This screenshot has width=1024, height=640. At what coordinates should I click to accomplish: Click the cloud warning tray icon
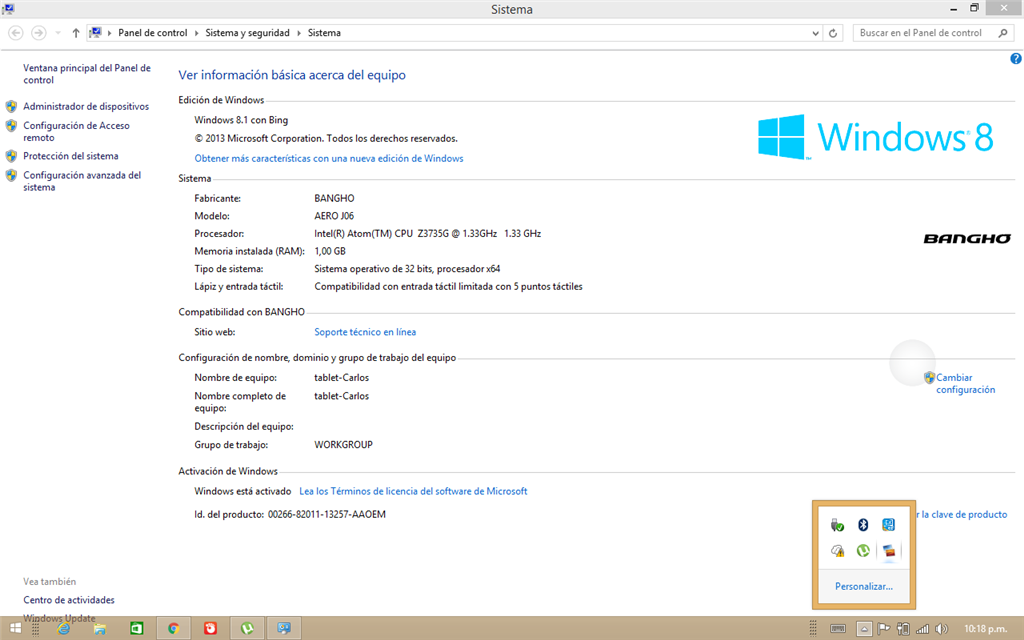(x=837, y=551)
